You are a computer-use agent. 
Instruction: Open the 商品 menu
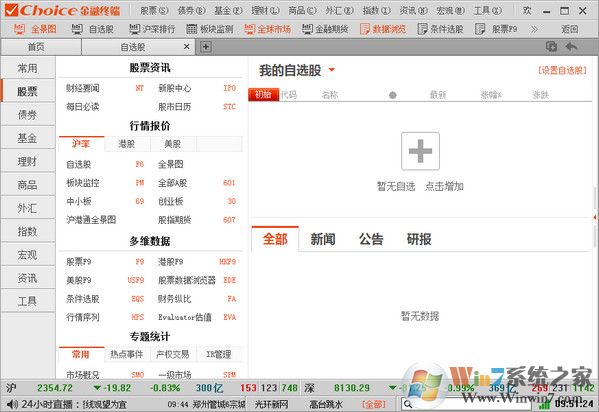[x=302, y=10]
